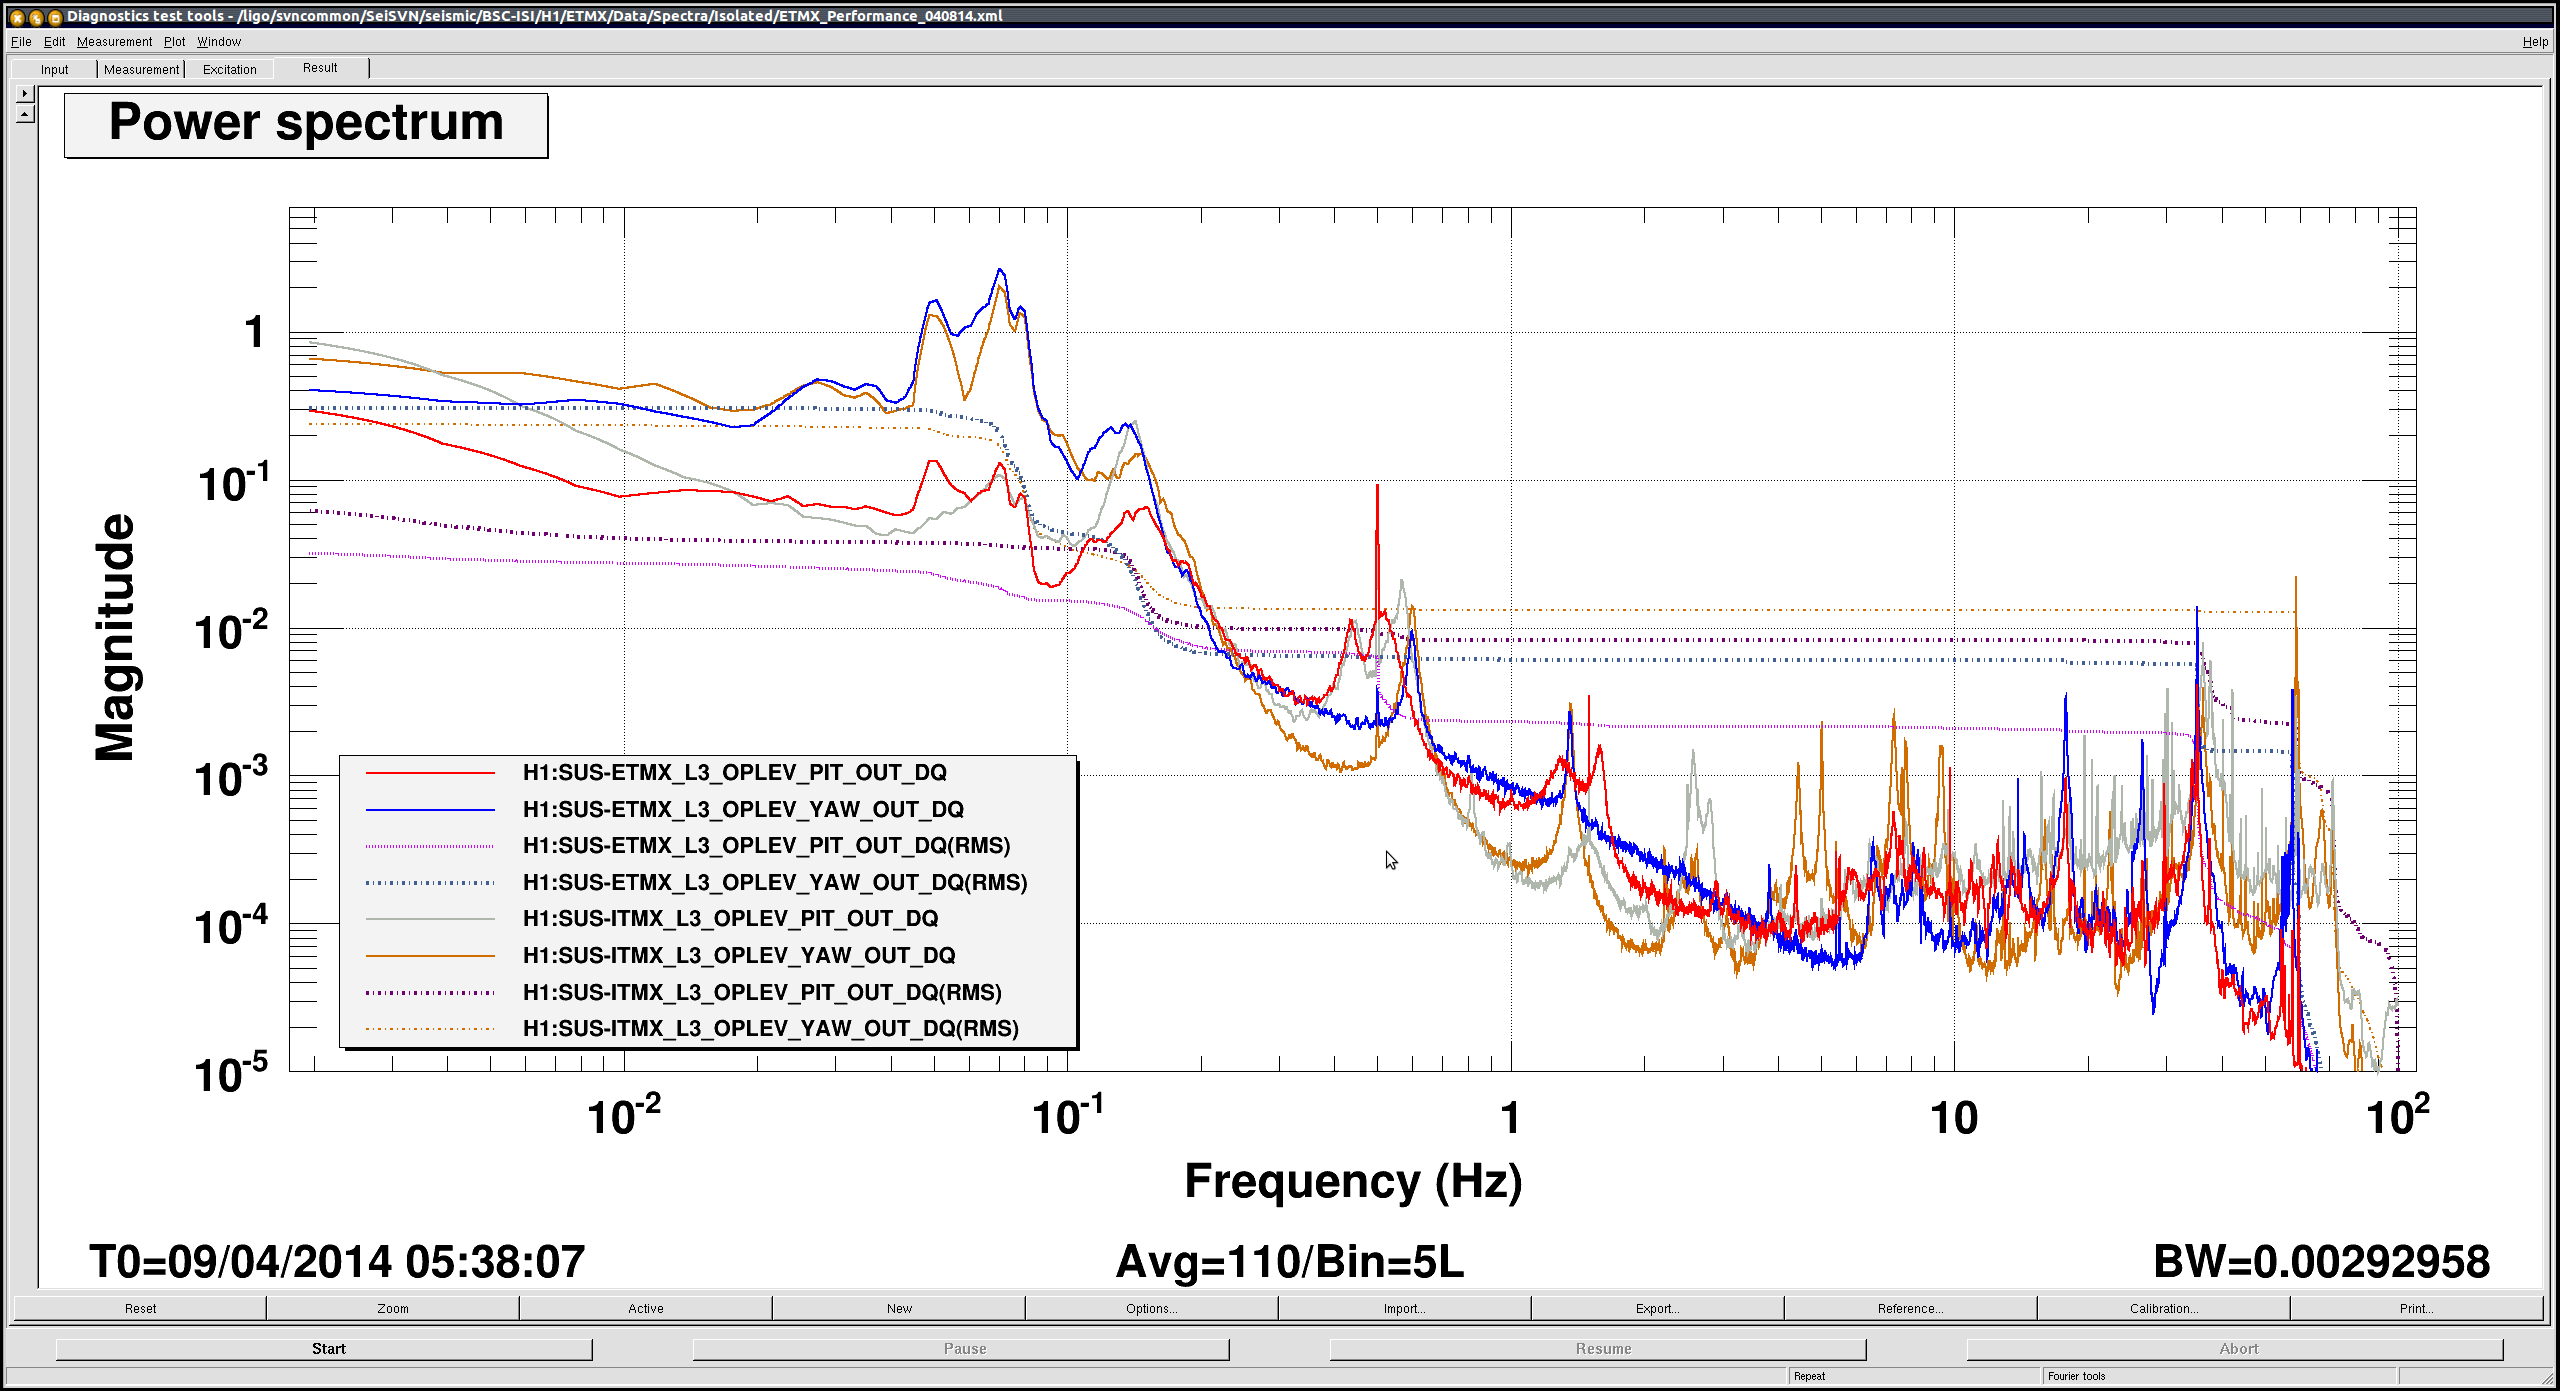Click the BW=0.00292958 text

(2321, 1262)
